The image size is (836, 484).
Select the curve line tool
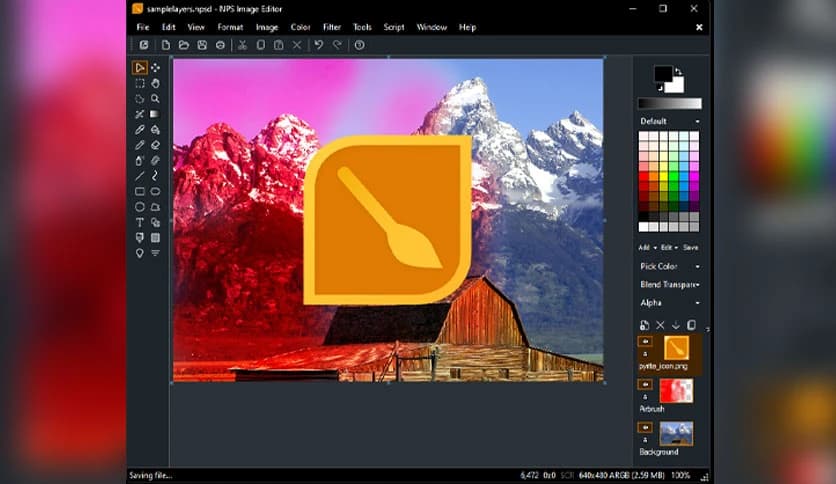[x=155, y=176]
